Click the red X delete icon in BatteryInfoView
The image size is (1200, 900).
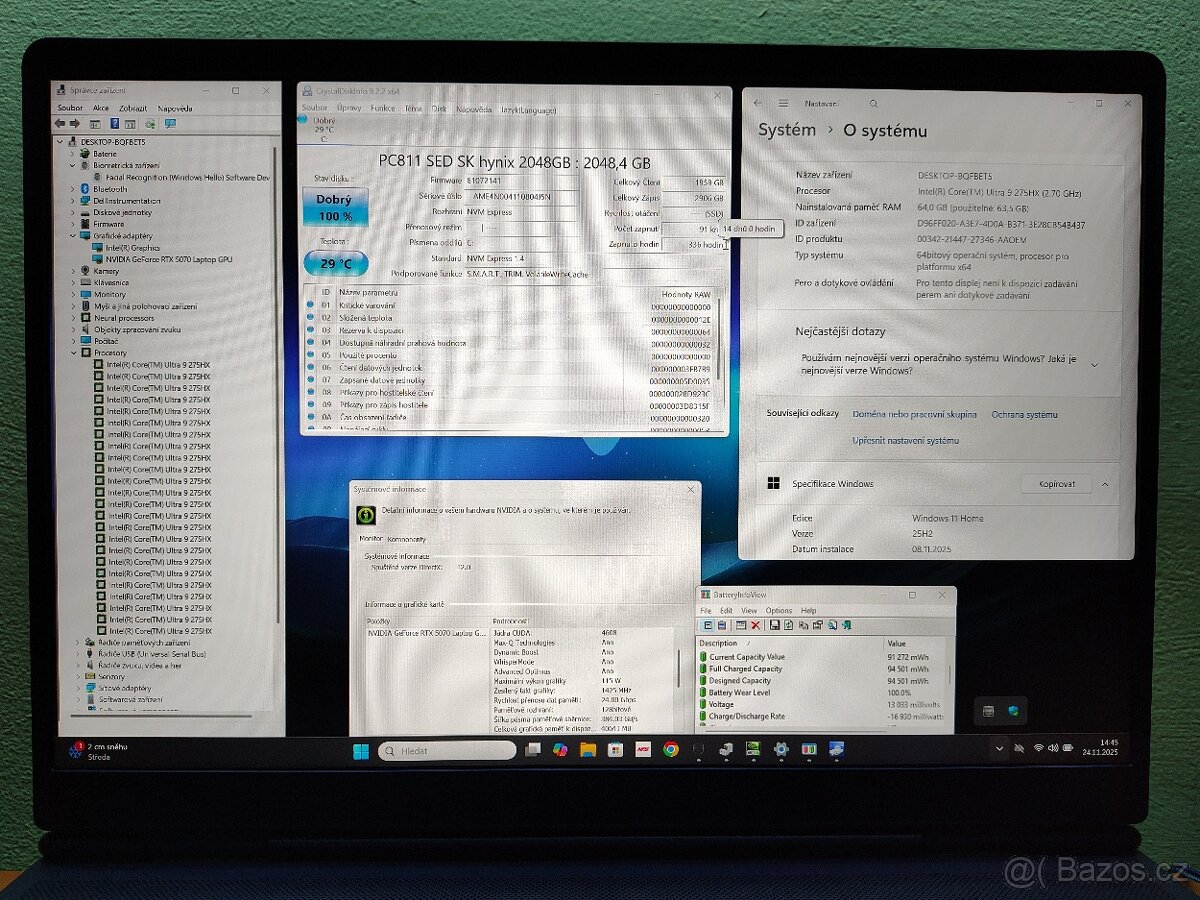(755, 624)
